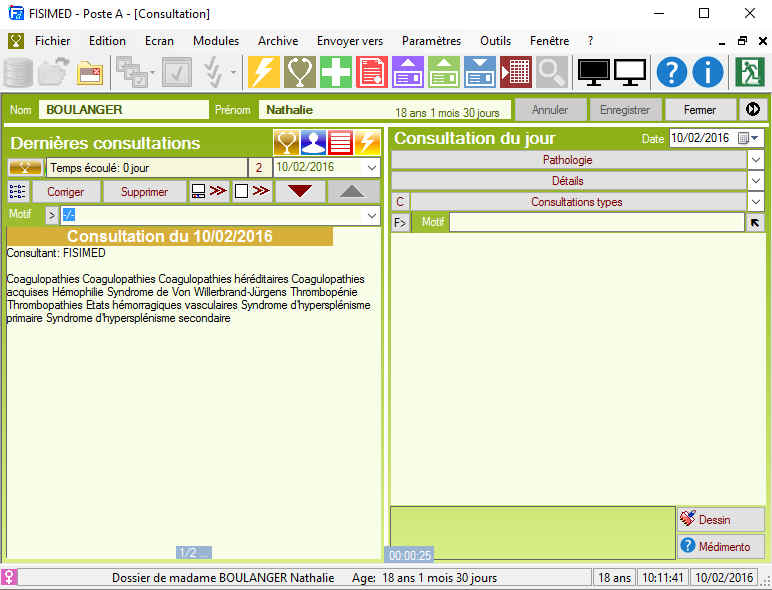Toggle the list view icon beside Corriger
Screen dimensions: 772x590
(x=18, y=191)
